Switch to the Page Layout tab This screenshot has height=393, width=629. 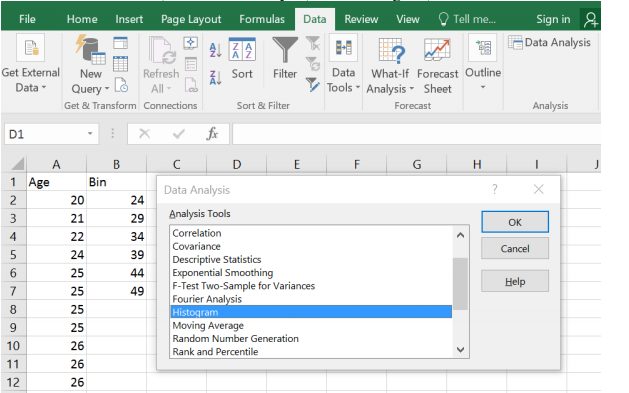pyautogui.click(x=191, y=19)
